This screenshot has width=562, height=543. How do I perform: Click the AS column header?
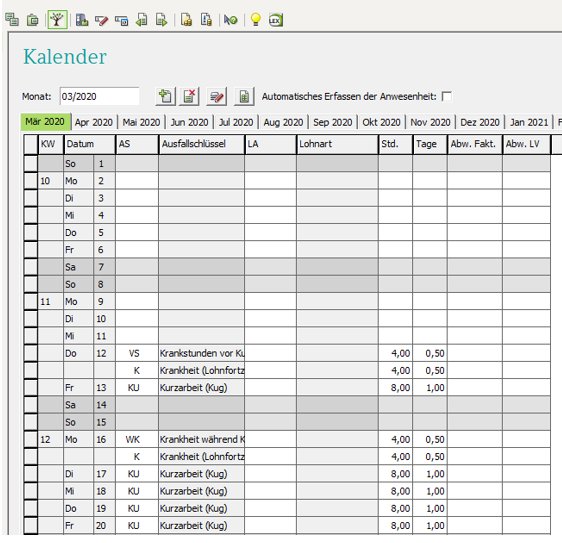tap(137, 144)
